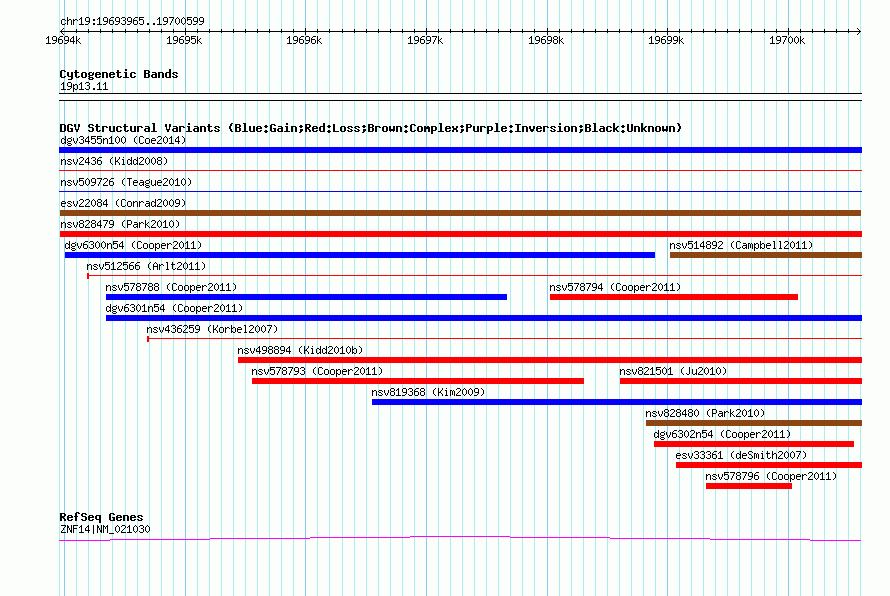Open the nsv498894 (Kidd2010b) label
This screenshot has width=890, height=596.
tap(300, 350)
